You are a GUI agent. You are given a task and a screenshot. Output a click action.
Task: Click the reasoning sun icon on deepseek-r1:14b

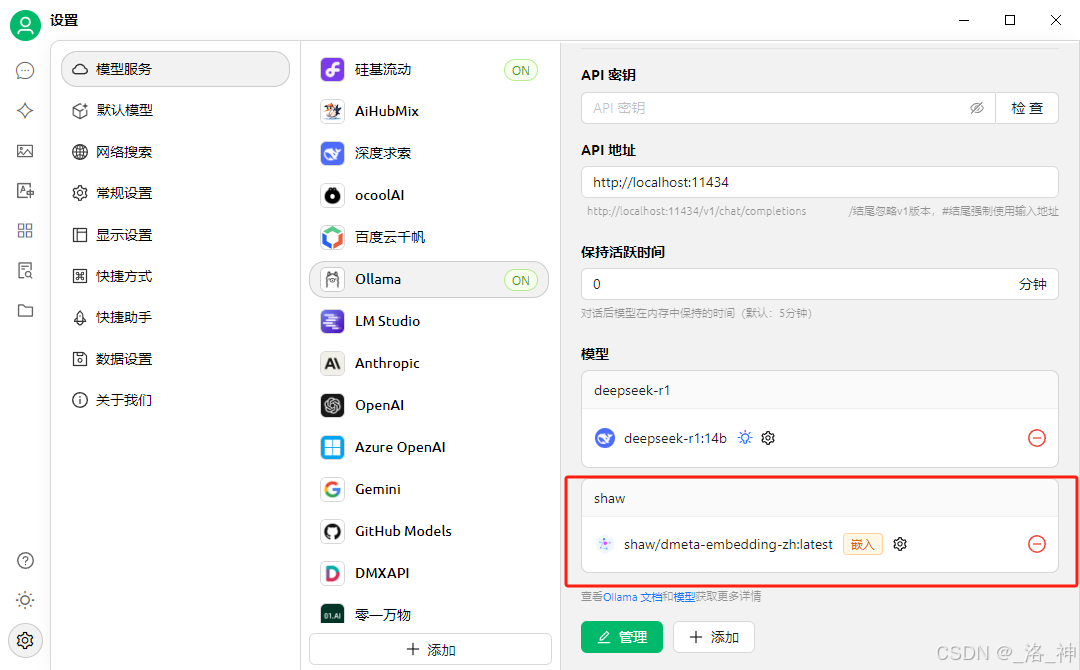click(x=745, y=438)
